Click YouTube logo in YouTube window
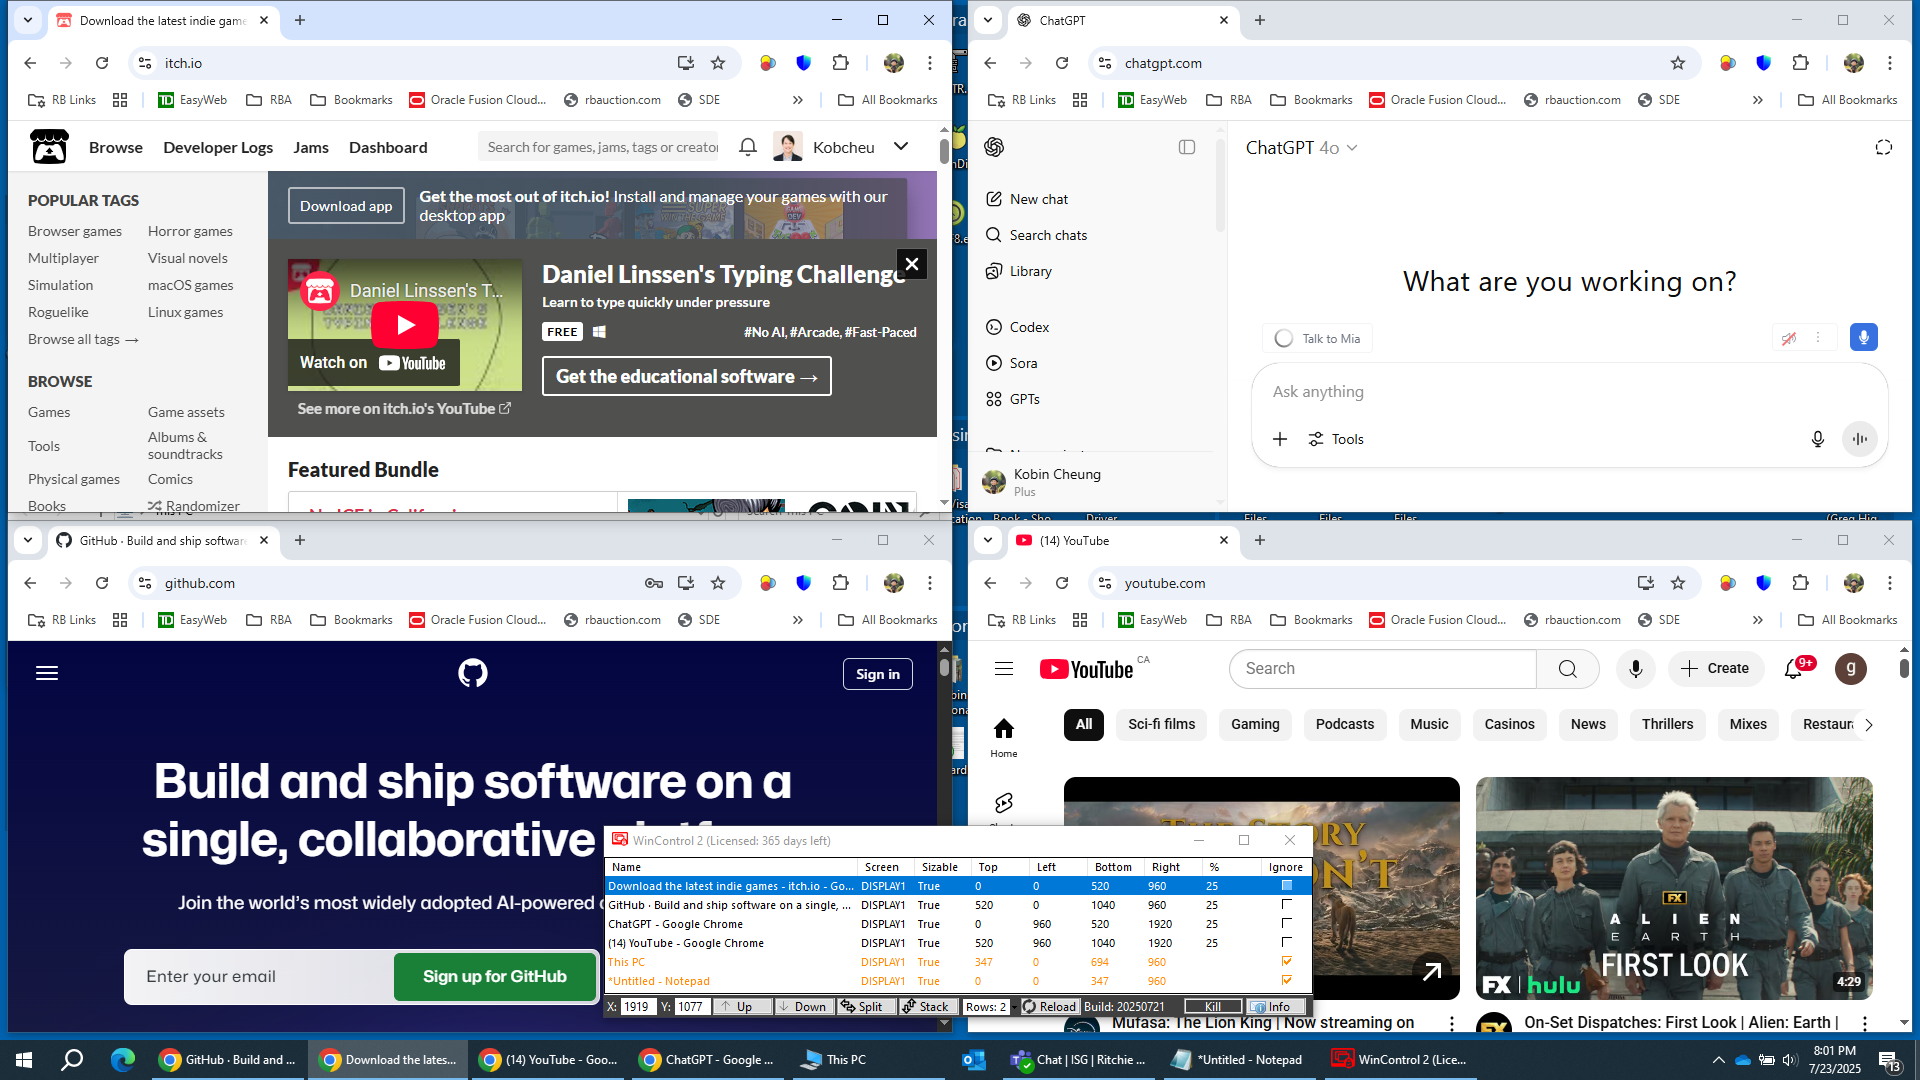This screenshot has width=1920, height=1080. [x=1087, y=669]
